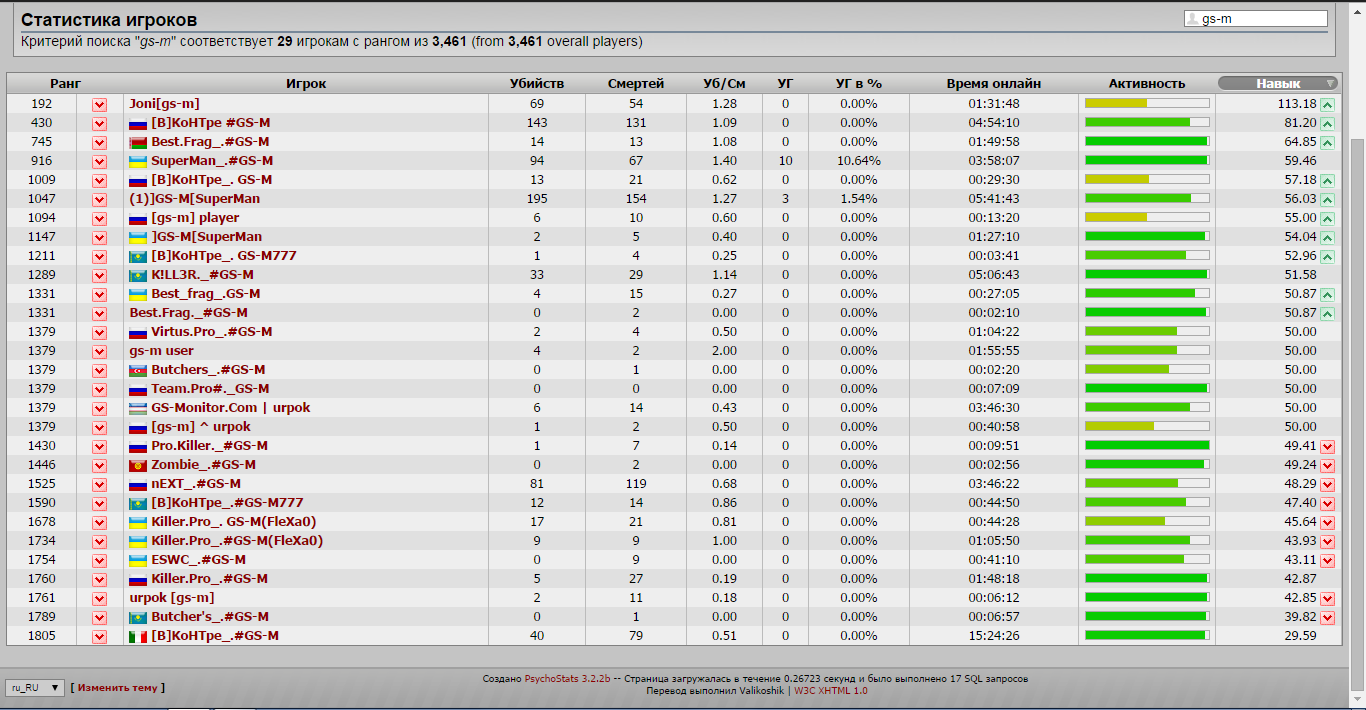
Task: Open W3C XHTML 1.0 footer link
Action: coord(831,691)
